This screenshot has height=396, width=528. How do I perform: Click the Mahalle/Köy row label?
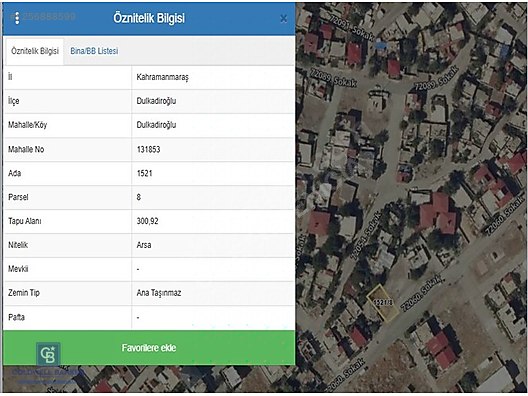tap(28, 125)
